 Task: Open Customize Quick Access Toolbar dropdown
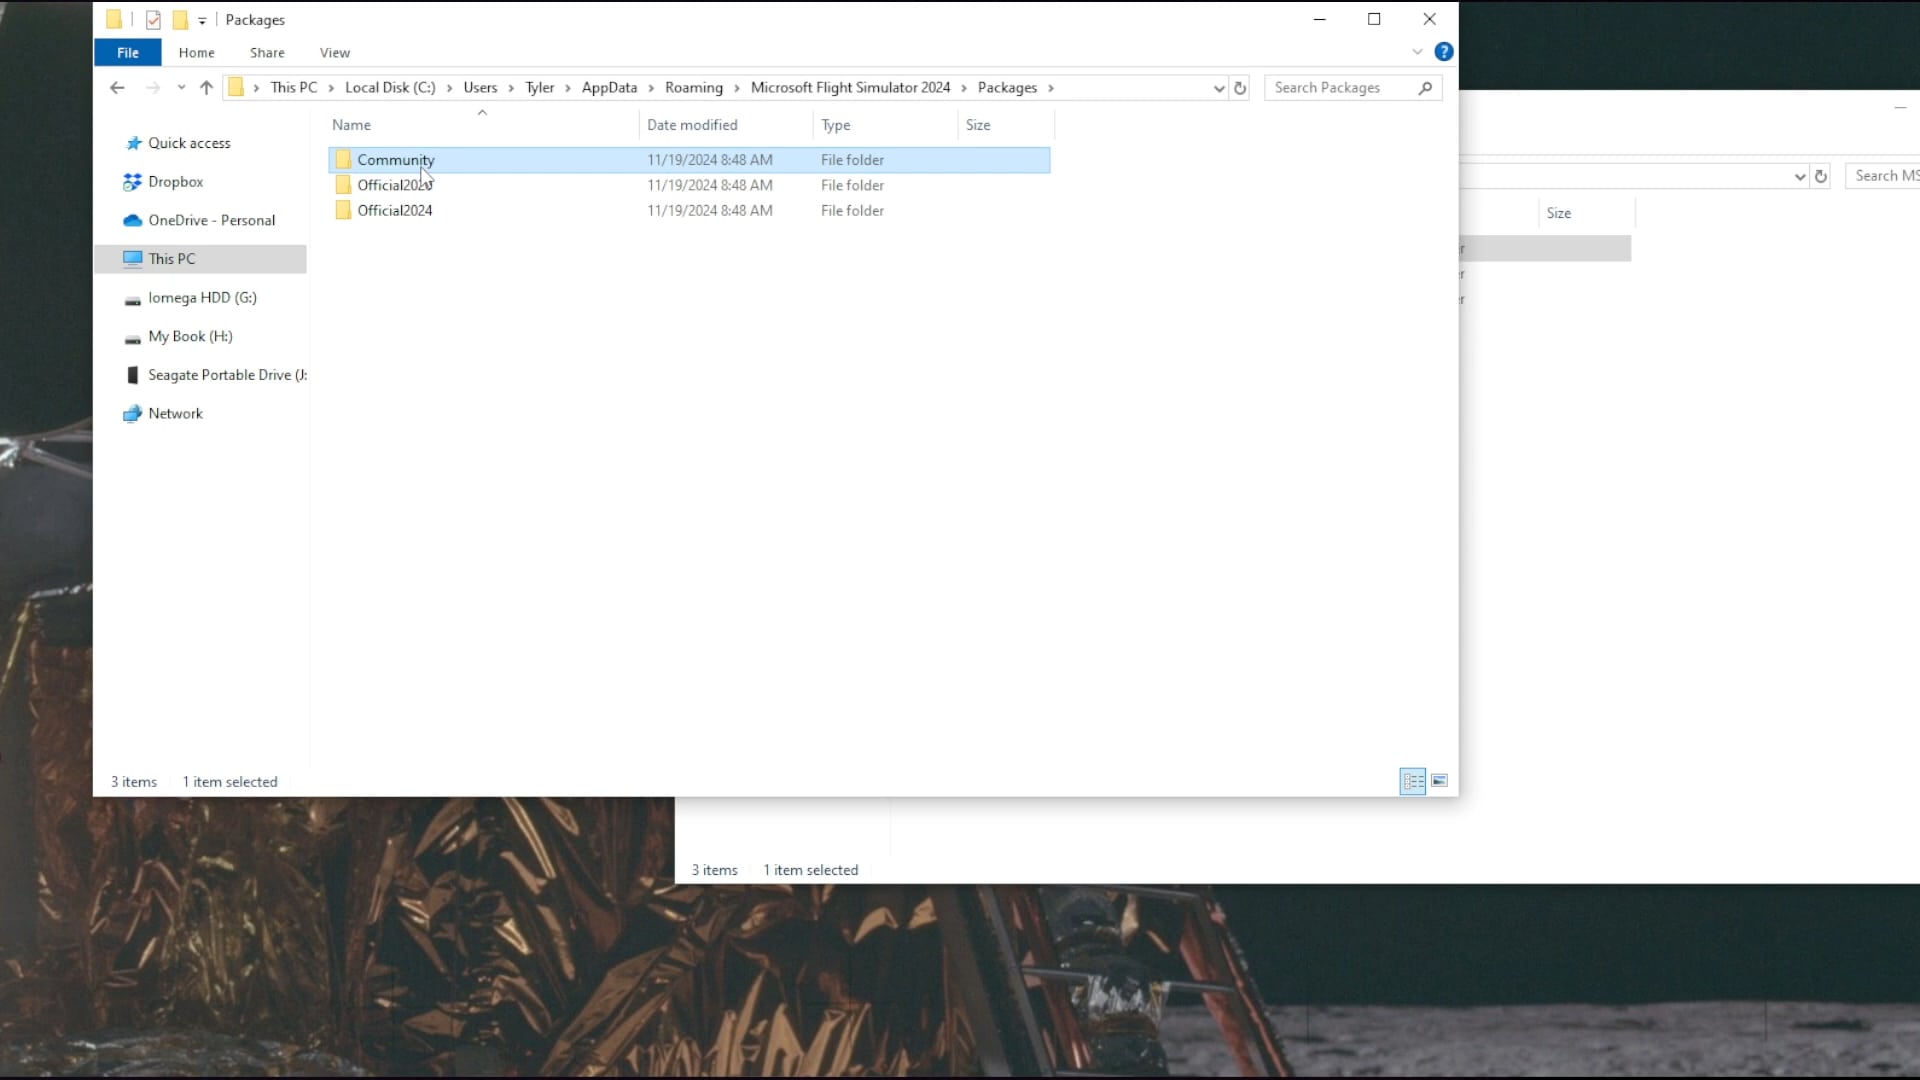202,20
